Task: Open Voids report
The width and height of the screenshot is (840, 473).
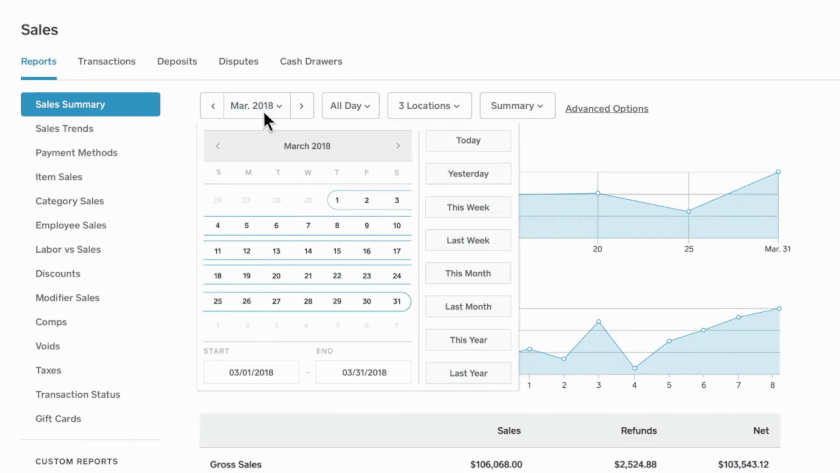Action: pyautogui.click(x=48, y=346)
